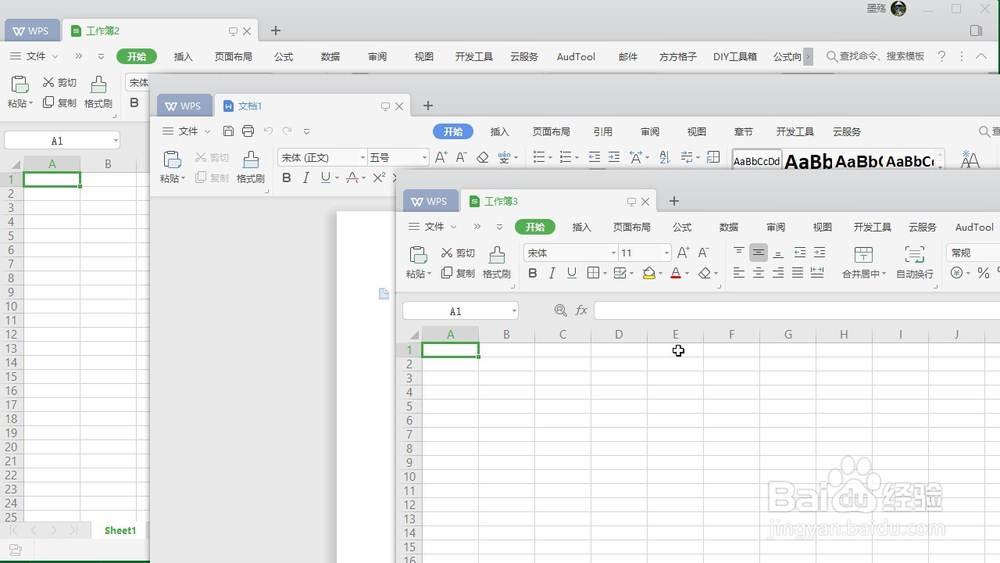
Task: Increase font size in the 工作簿3 window
Action: pos(683,252)
